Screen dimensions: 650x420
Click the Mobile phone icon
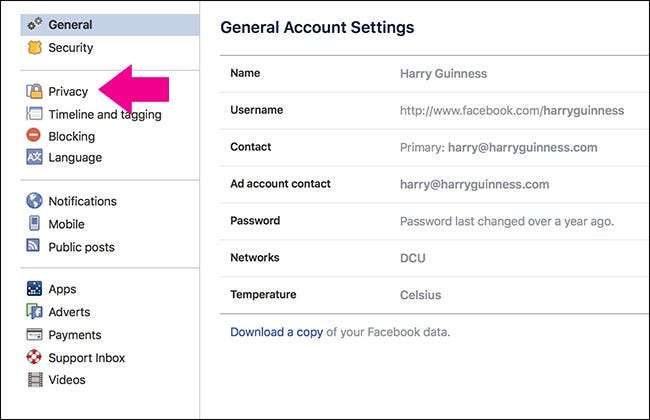(x=34, y=224)
